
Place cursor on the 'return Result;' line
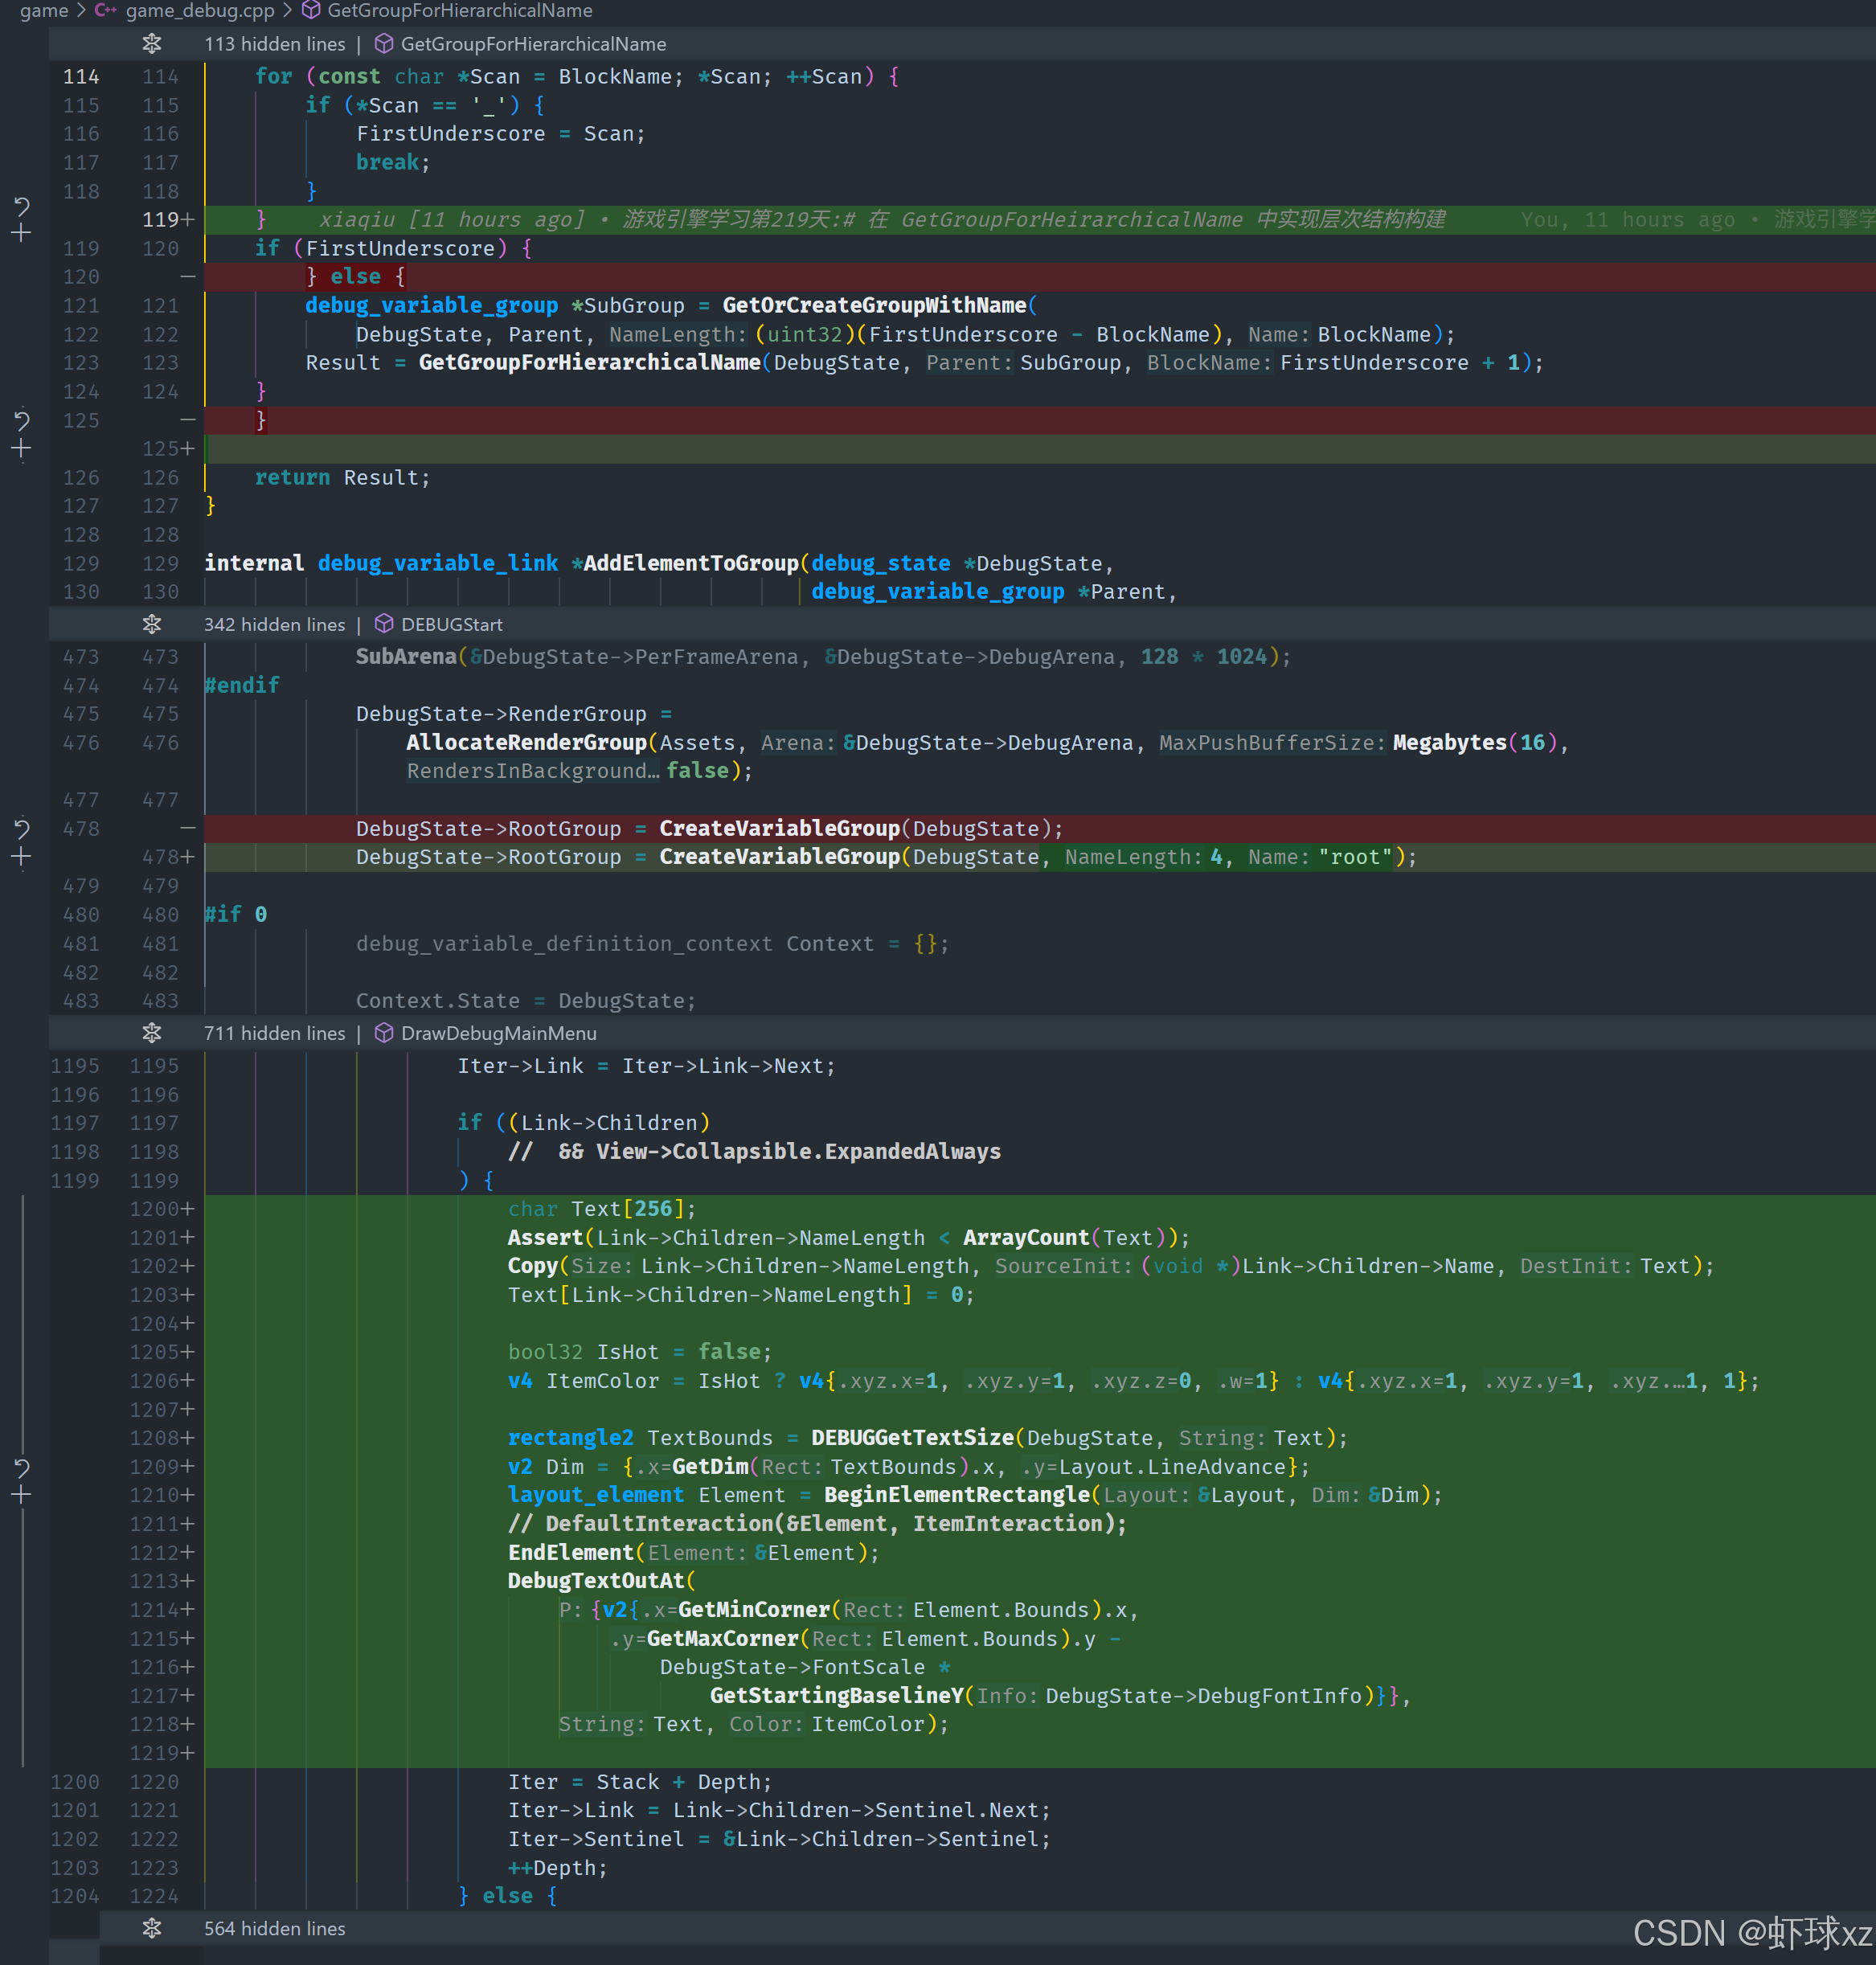coord(343,478)
